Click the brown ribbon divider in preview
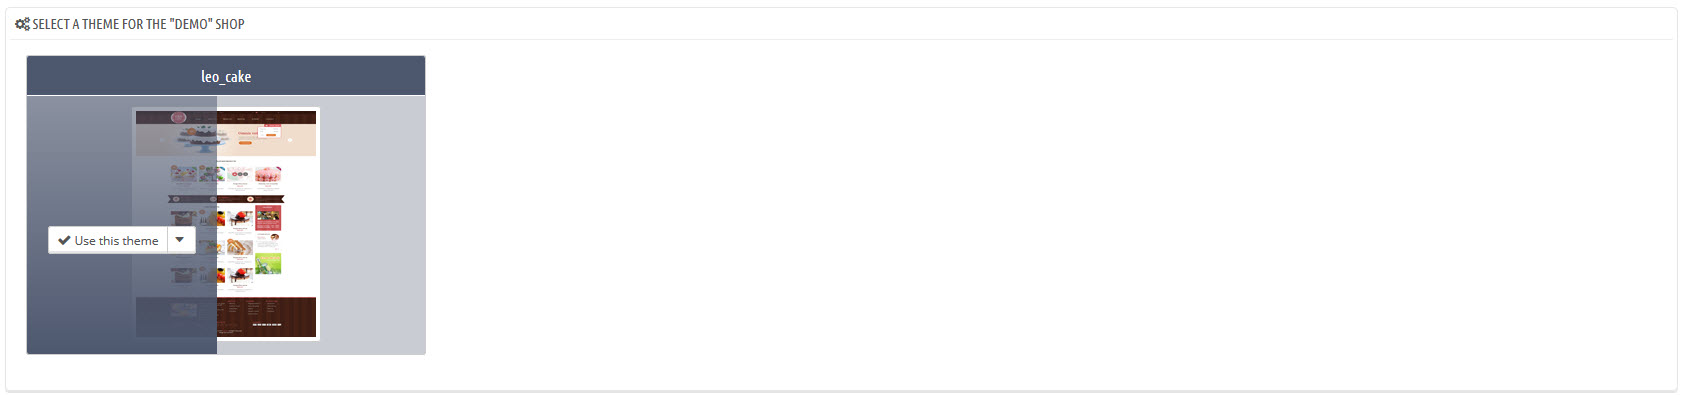 [226, 199]
